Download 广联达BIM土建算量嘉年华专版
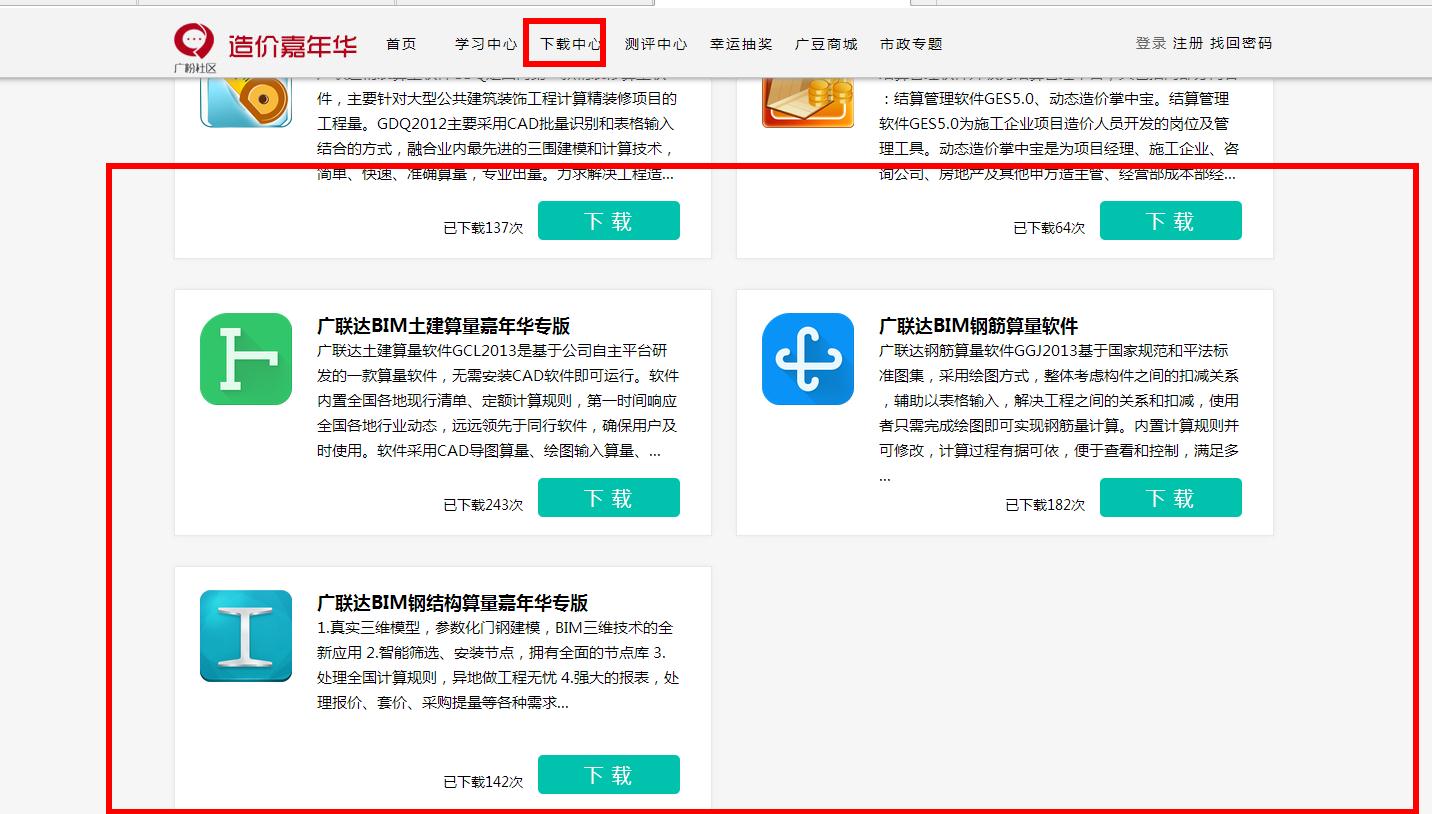Screen dimensions: 1432x814 [x=609, y=498]
